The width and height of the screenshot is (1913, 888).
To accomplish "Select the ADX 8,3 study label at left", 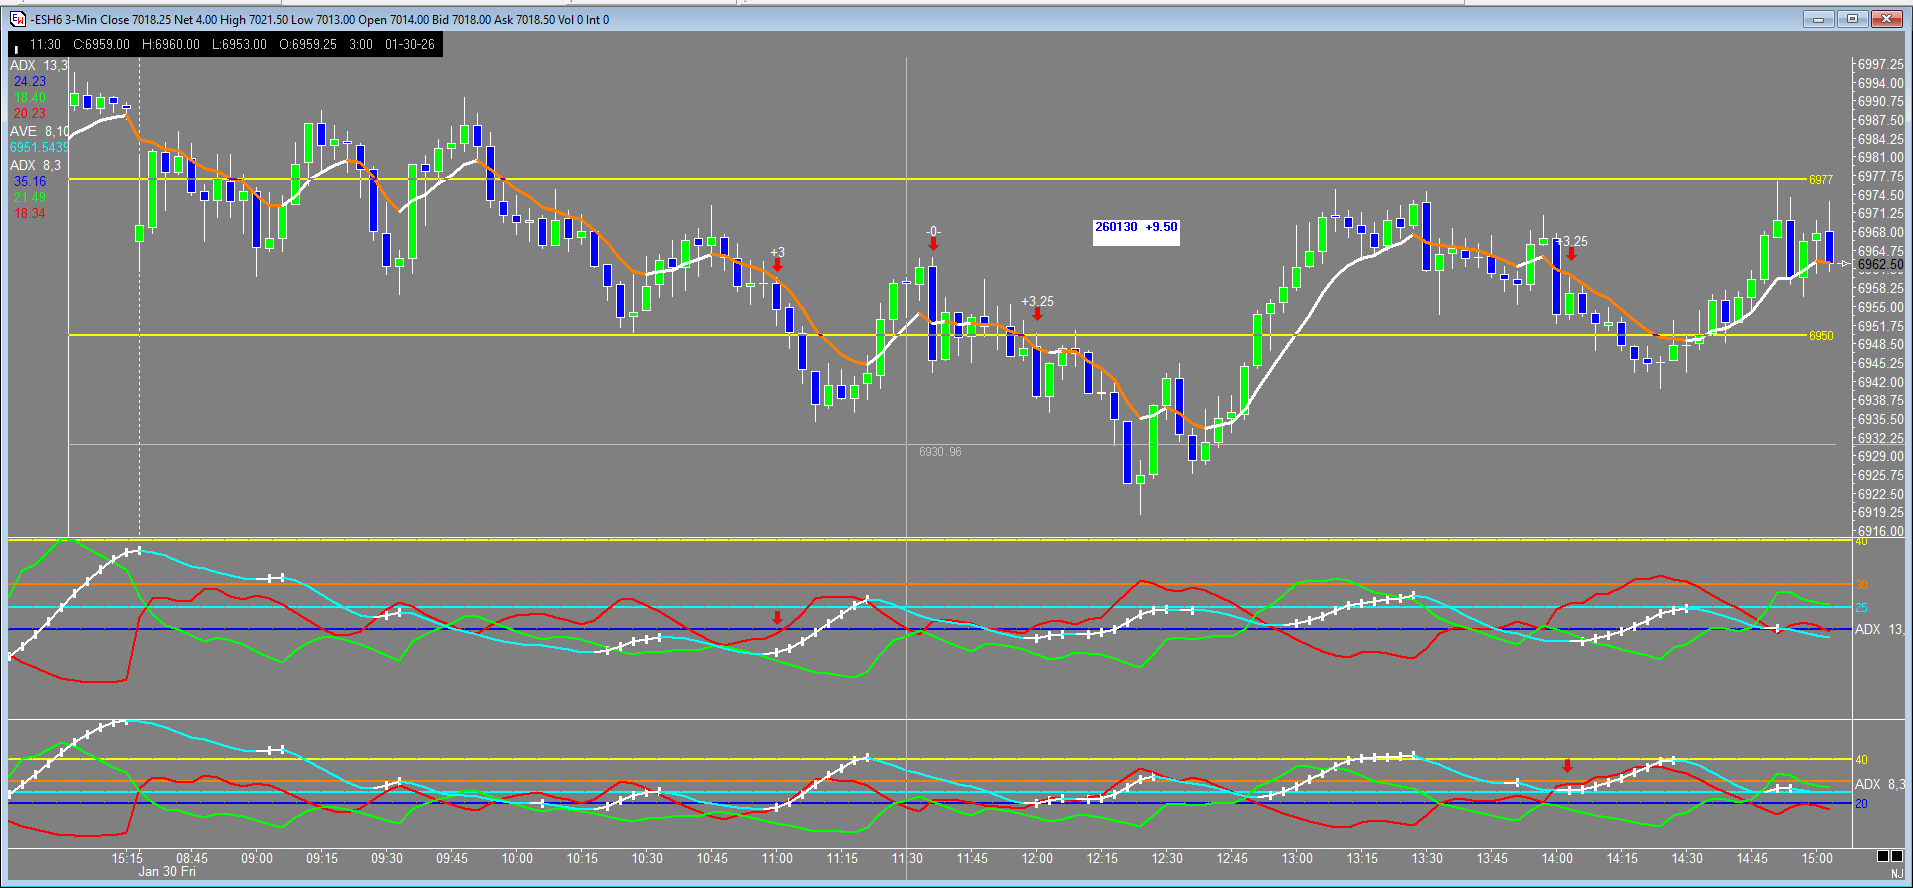I will coord(35,165).
